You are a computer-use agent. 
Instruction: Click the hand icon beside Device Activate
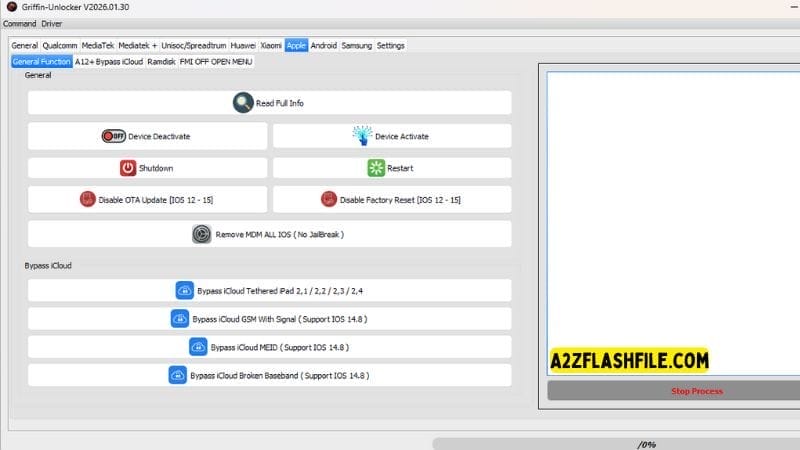[362, 136]
